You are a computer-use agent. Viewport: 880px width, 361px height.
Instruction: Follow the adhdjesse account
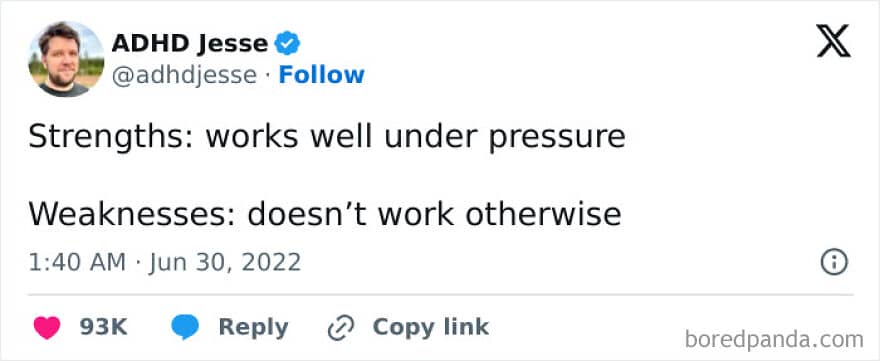[322, 75]
